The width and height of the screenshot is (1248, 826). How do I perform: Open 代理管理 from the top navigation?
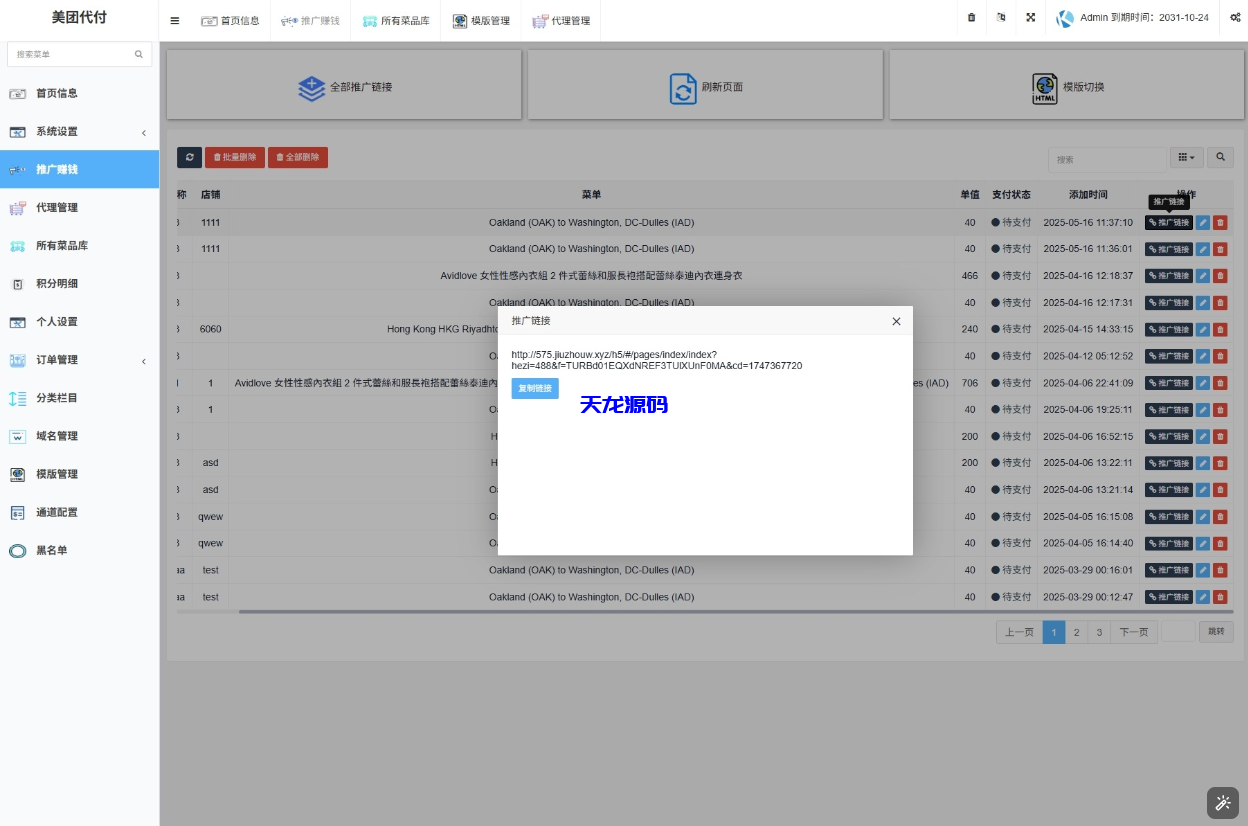560,20
